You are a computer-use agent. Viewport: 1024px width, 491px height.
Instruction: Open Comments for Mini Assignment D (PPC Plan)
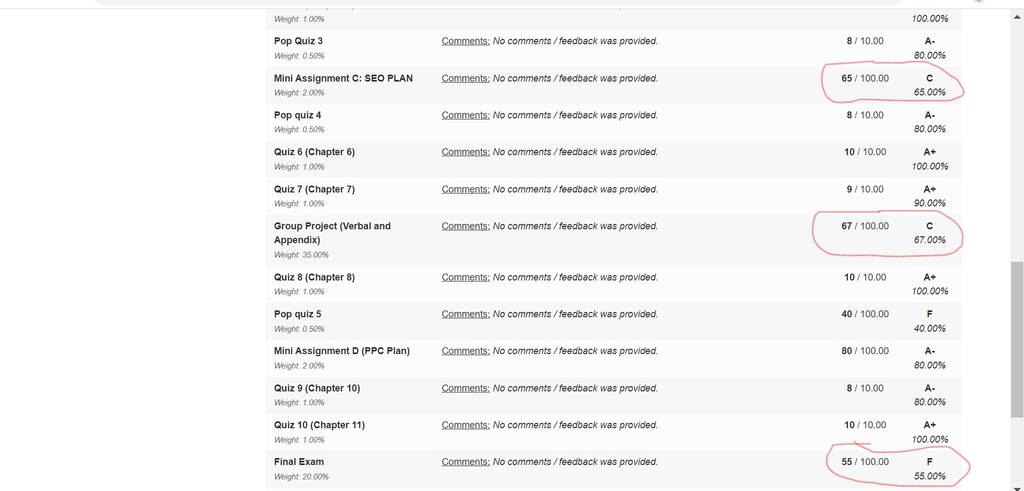point(466,351)
